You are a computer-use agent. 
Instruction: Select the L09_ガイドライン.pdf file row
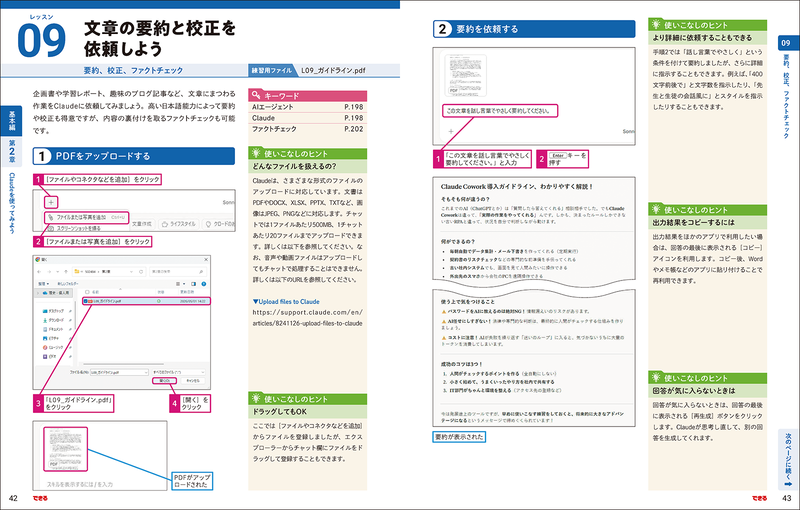tap(146, 301)
